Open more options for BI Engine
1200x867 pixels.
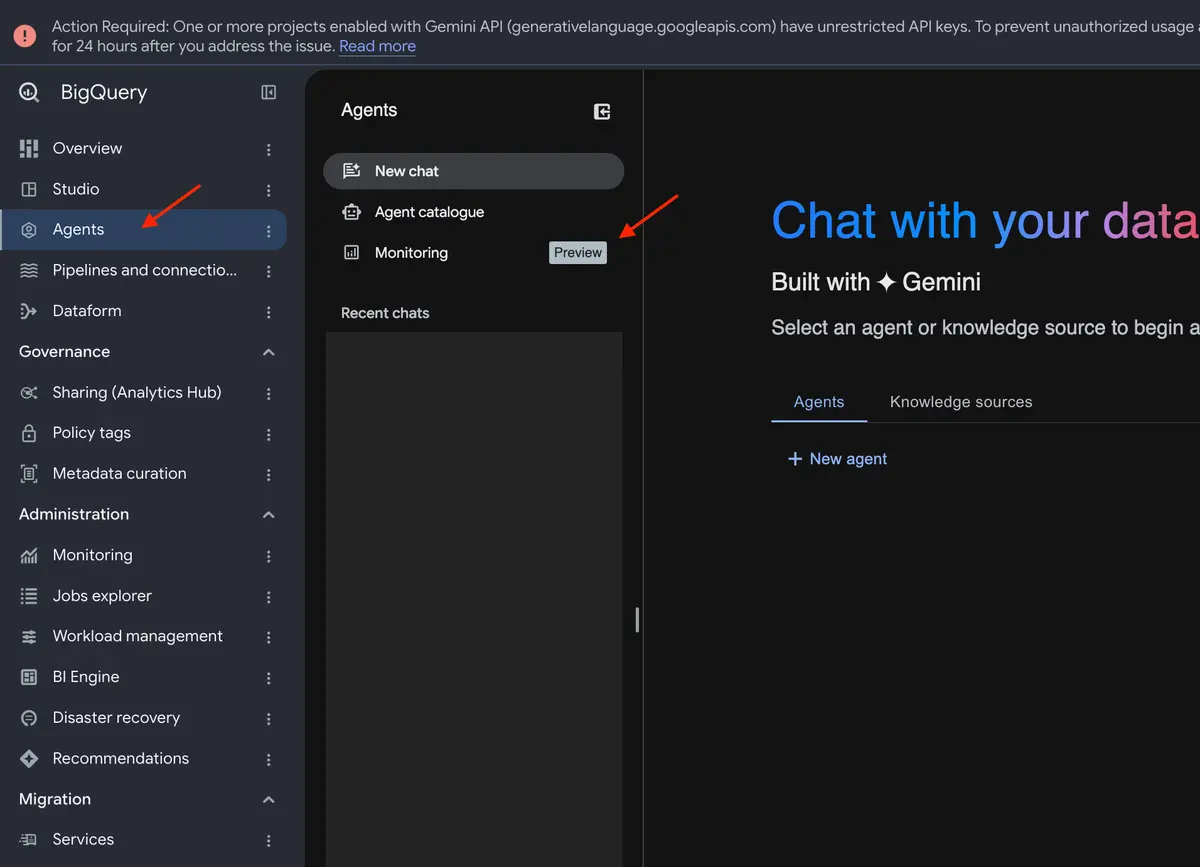pos(268,678)
